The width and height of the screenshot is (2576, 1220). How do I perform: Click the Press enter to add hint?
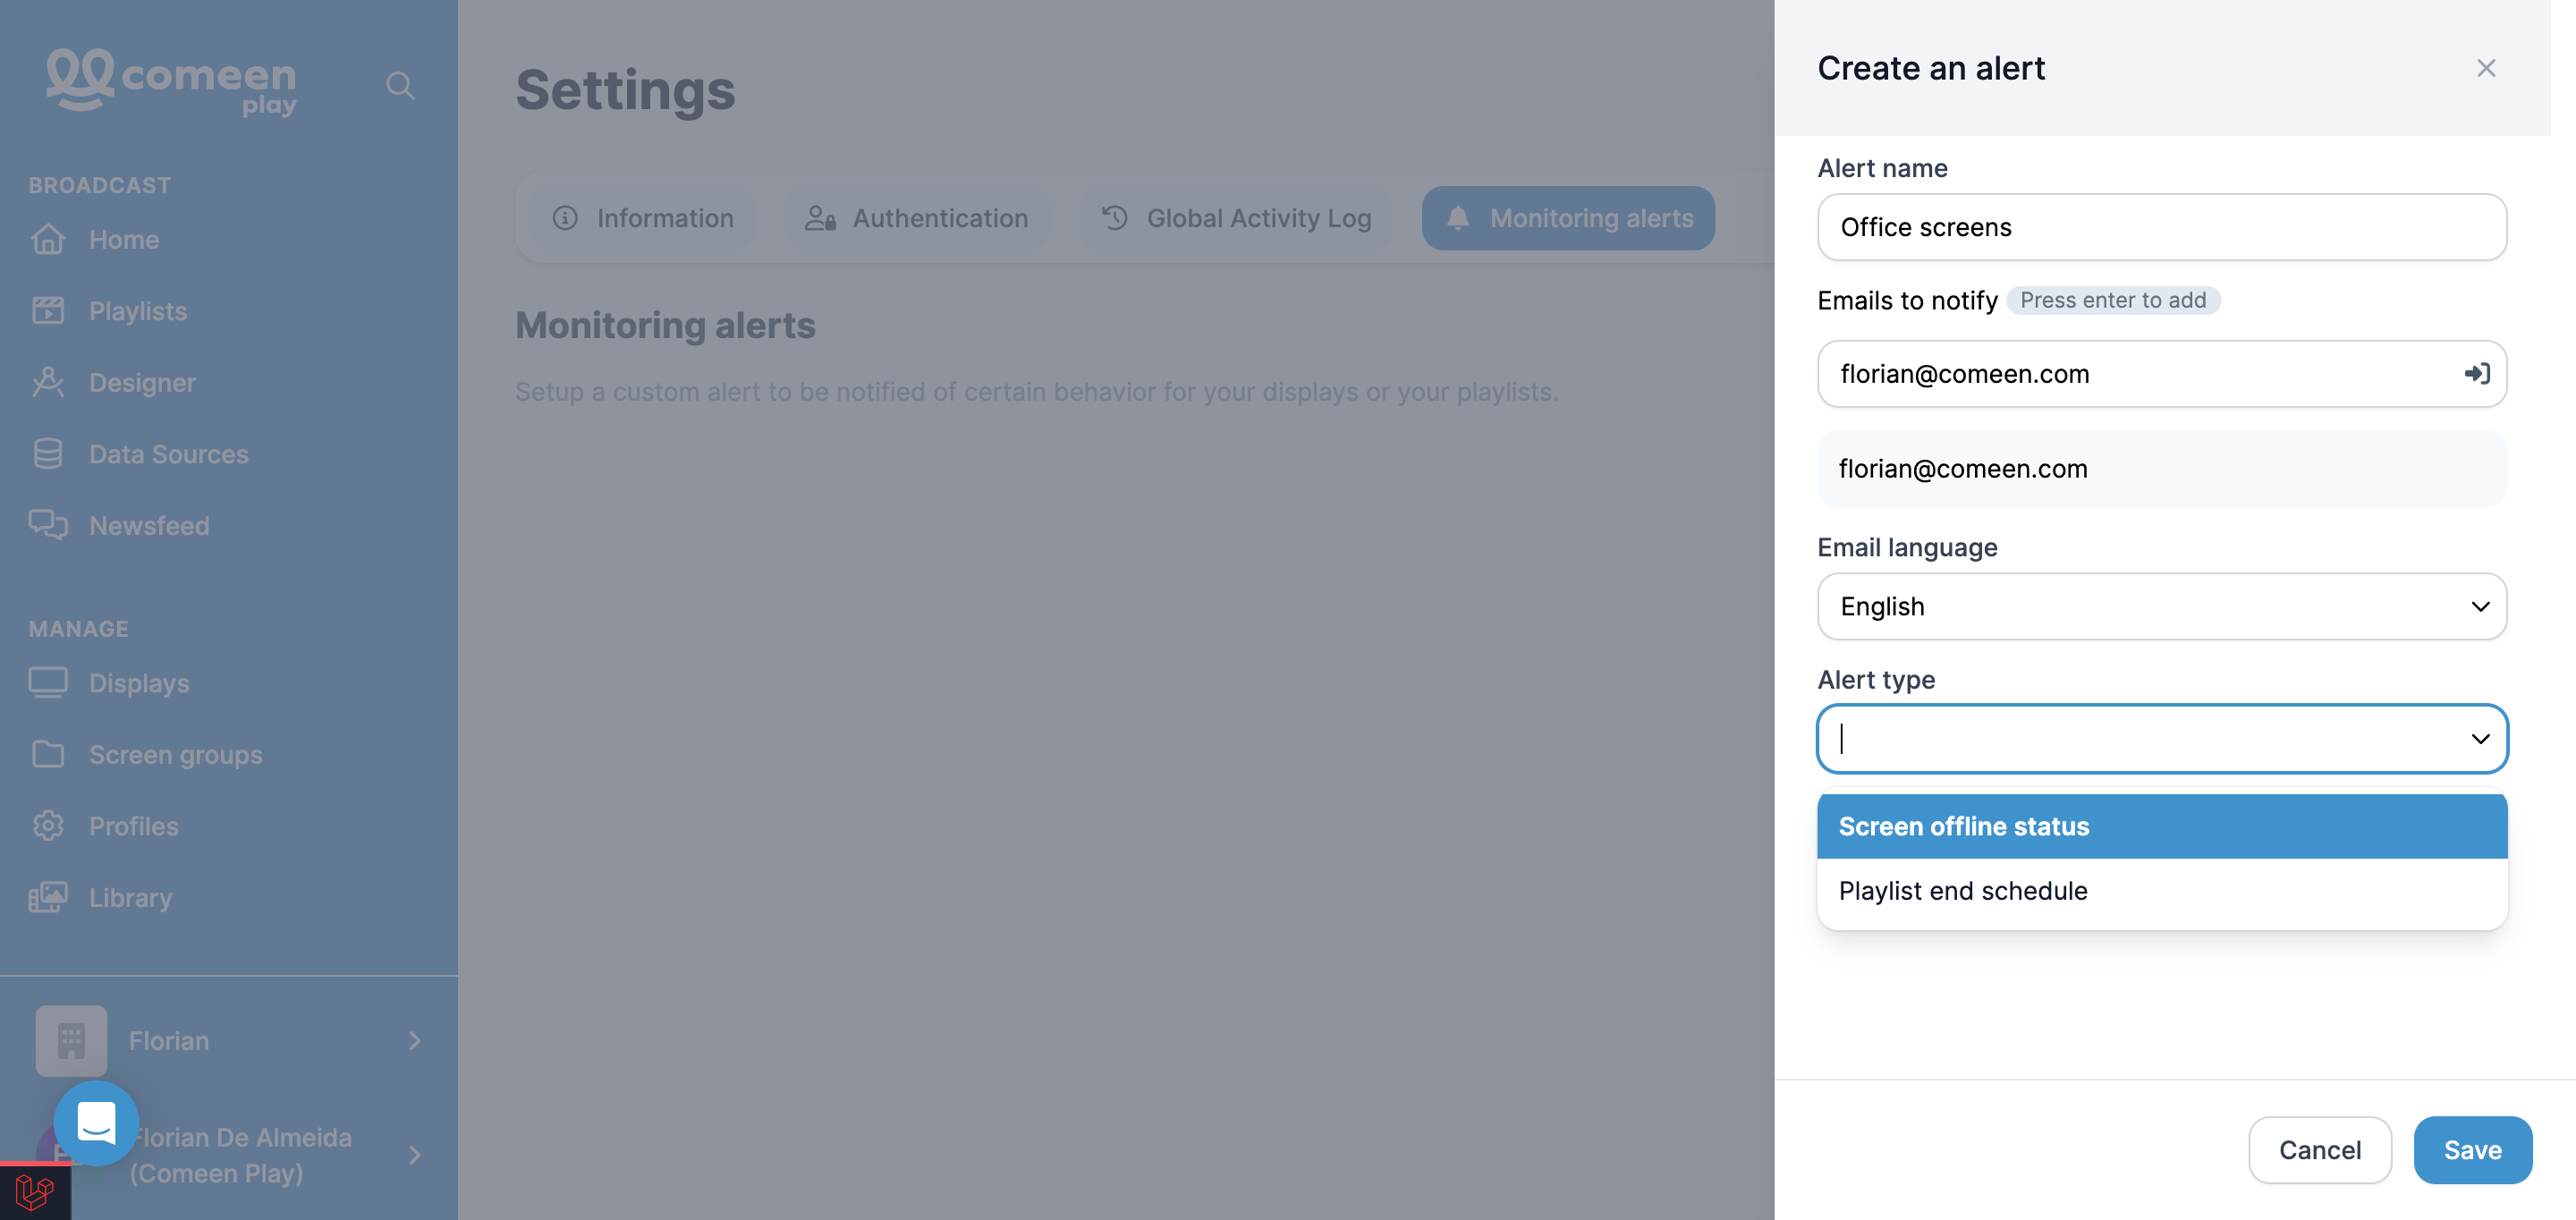[x=2113, y=300]
